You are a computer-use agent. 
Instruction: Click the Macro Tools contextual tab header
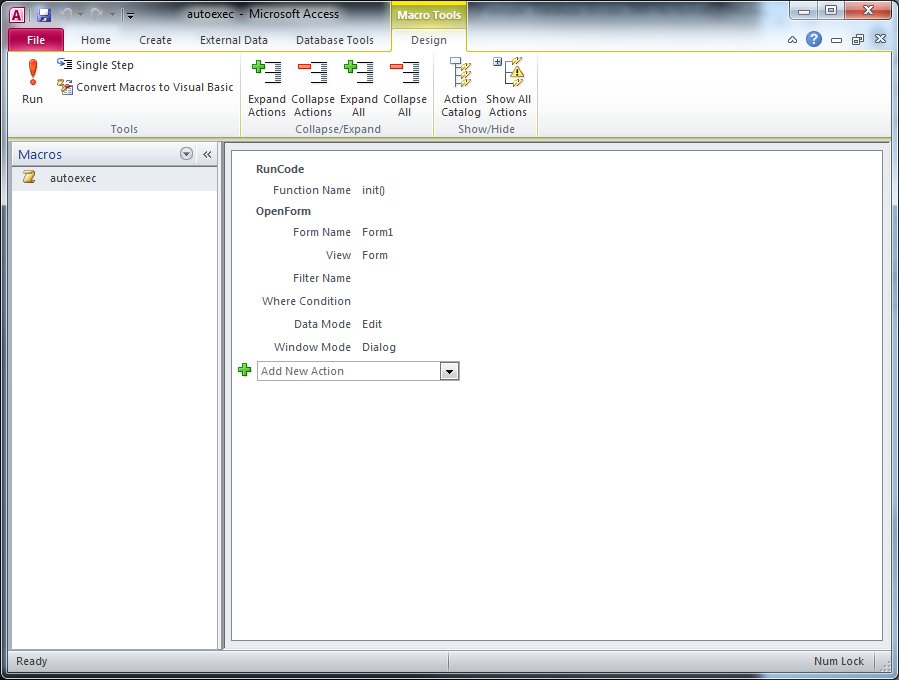pos(429,15)
